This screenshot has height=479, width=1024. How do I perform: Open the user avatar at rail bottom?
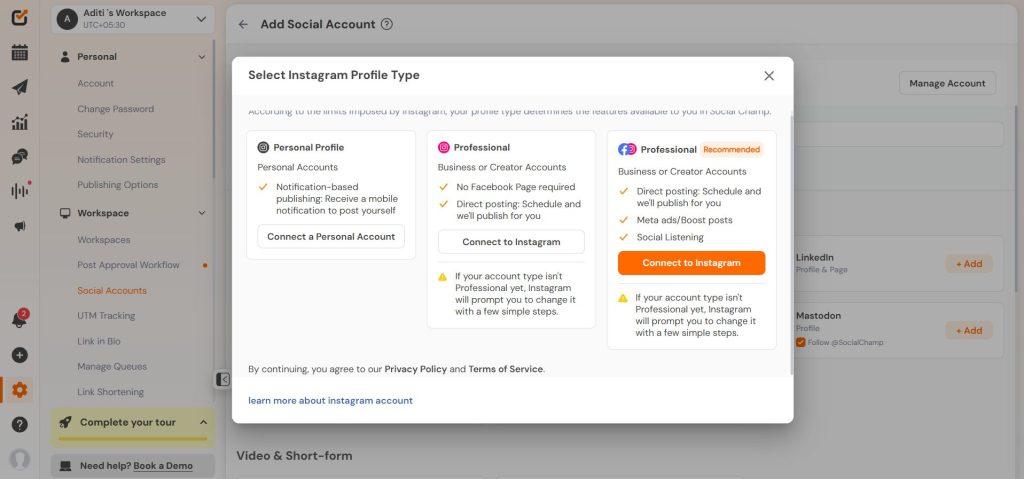point(20,459)
